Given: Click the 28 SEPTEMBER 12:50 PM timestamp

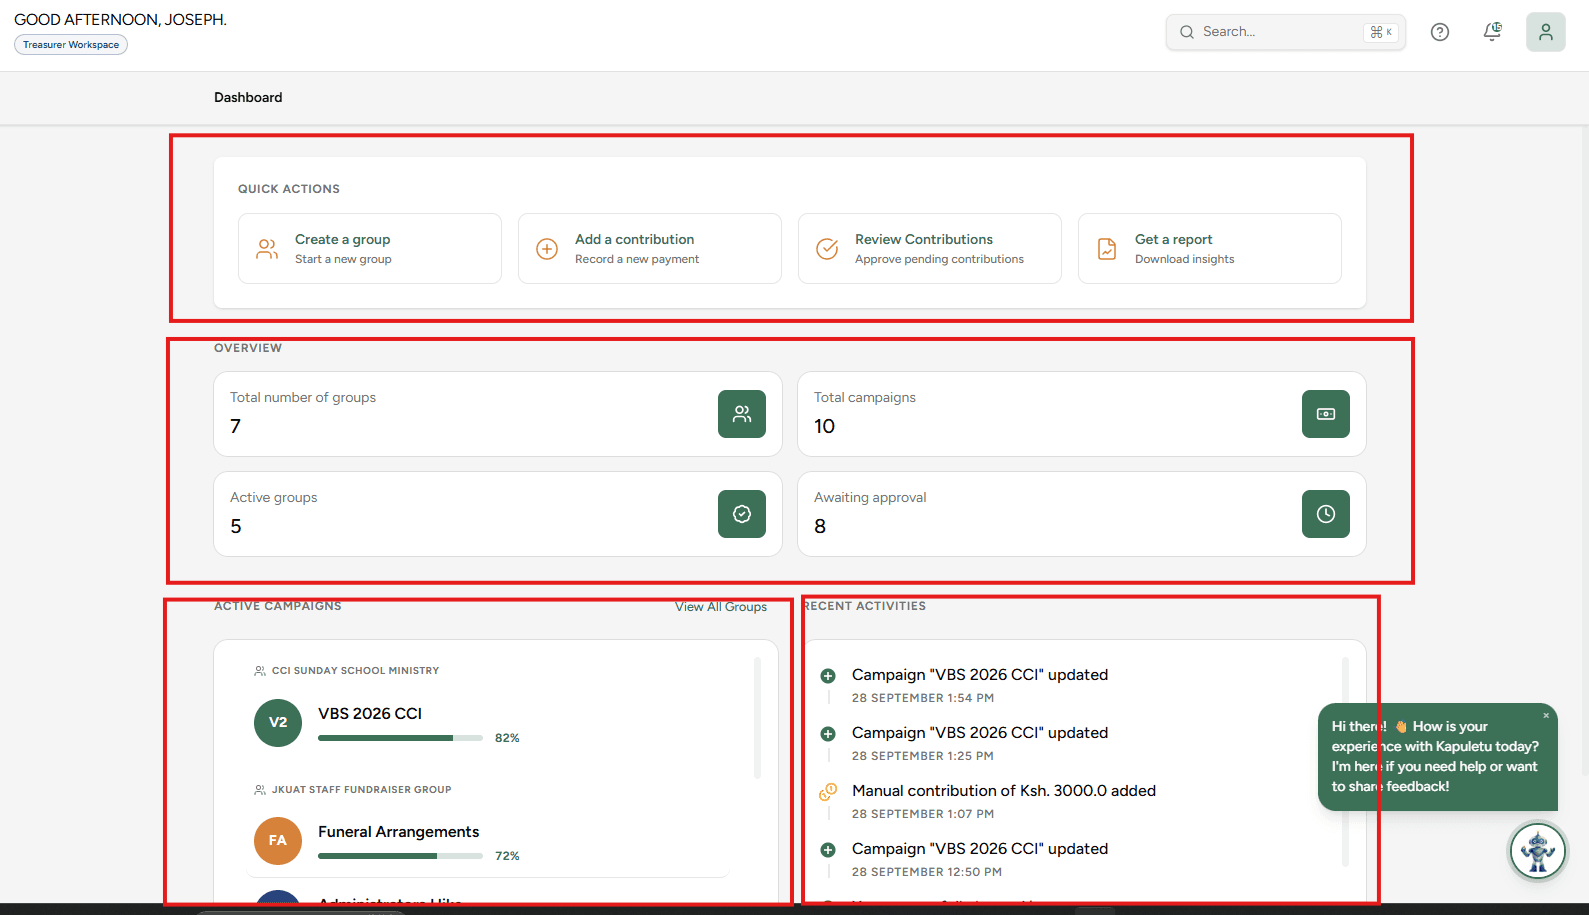Looking at the screenshot, I should [x=927, y=872].
